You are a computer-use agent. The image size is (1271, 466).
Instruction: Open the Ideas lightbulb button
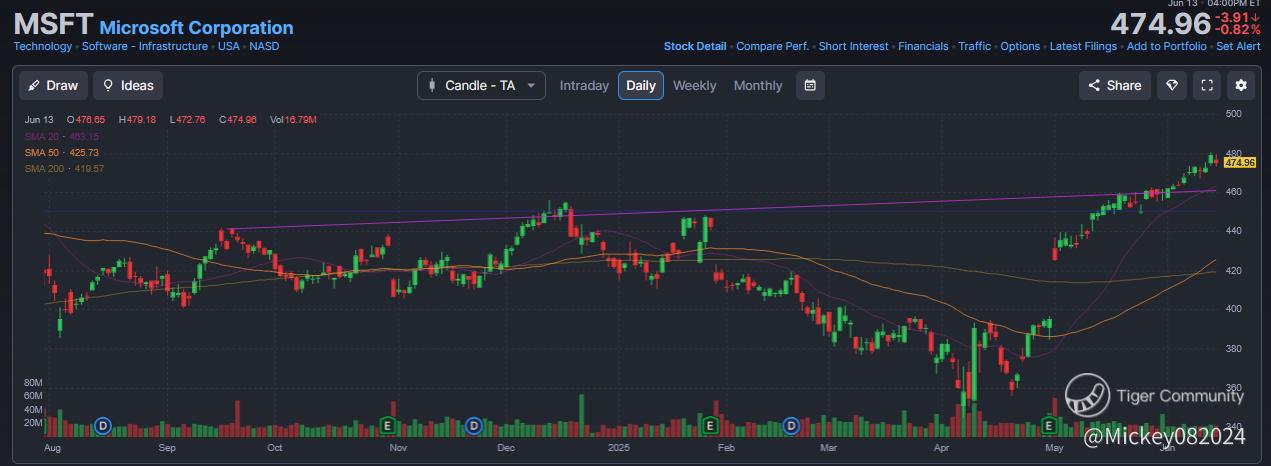128,85
